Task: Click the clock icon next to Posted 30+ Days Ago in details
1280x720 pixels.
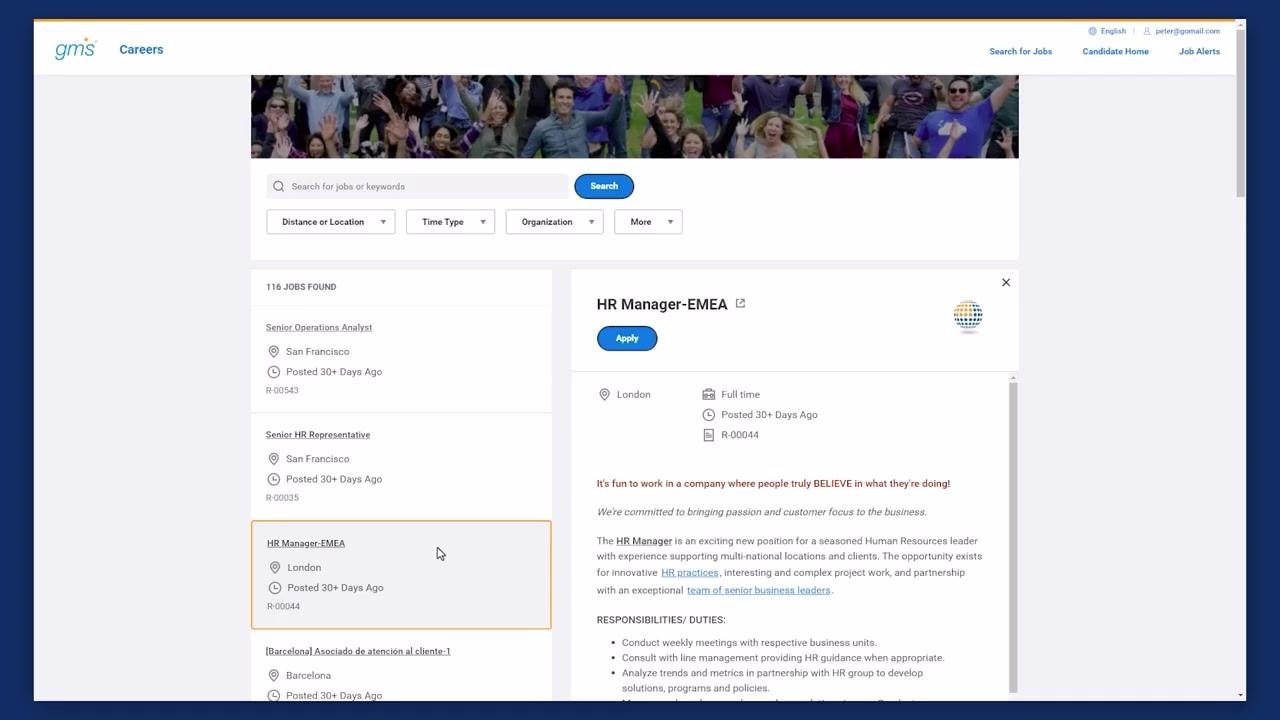Action: click(x=708, y=415)
